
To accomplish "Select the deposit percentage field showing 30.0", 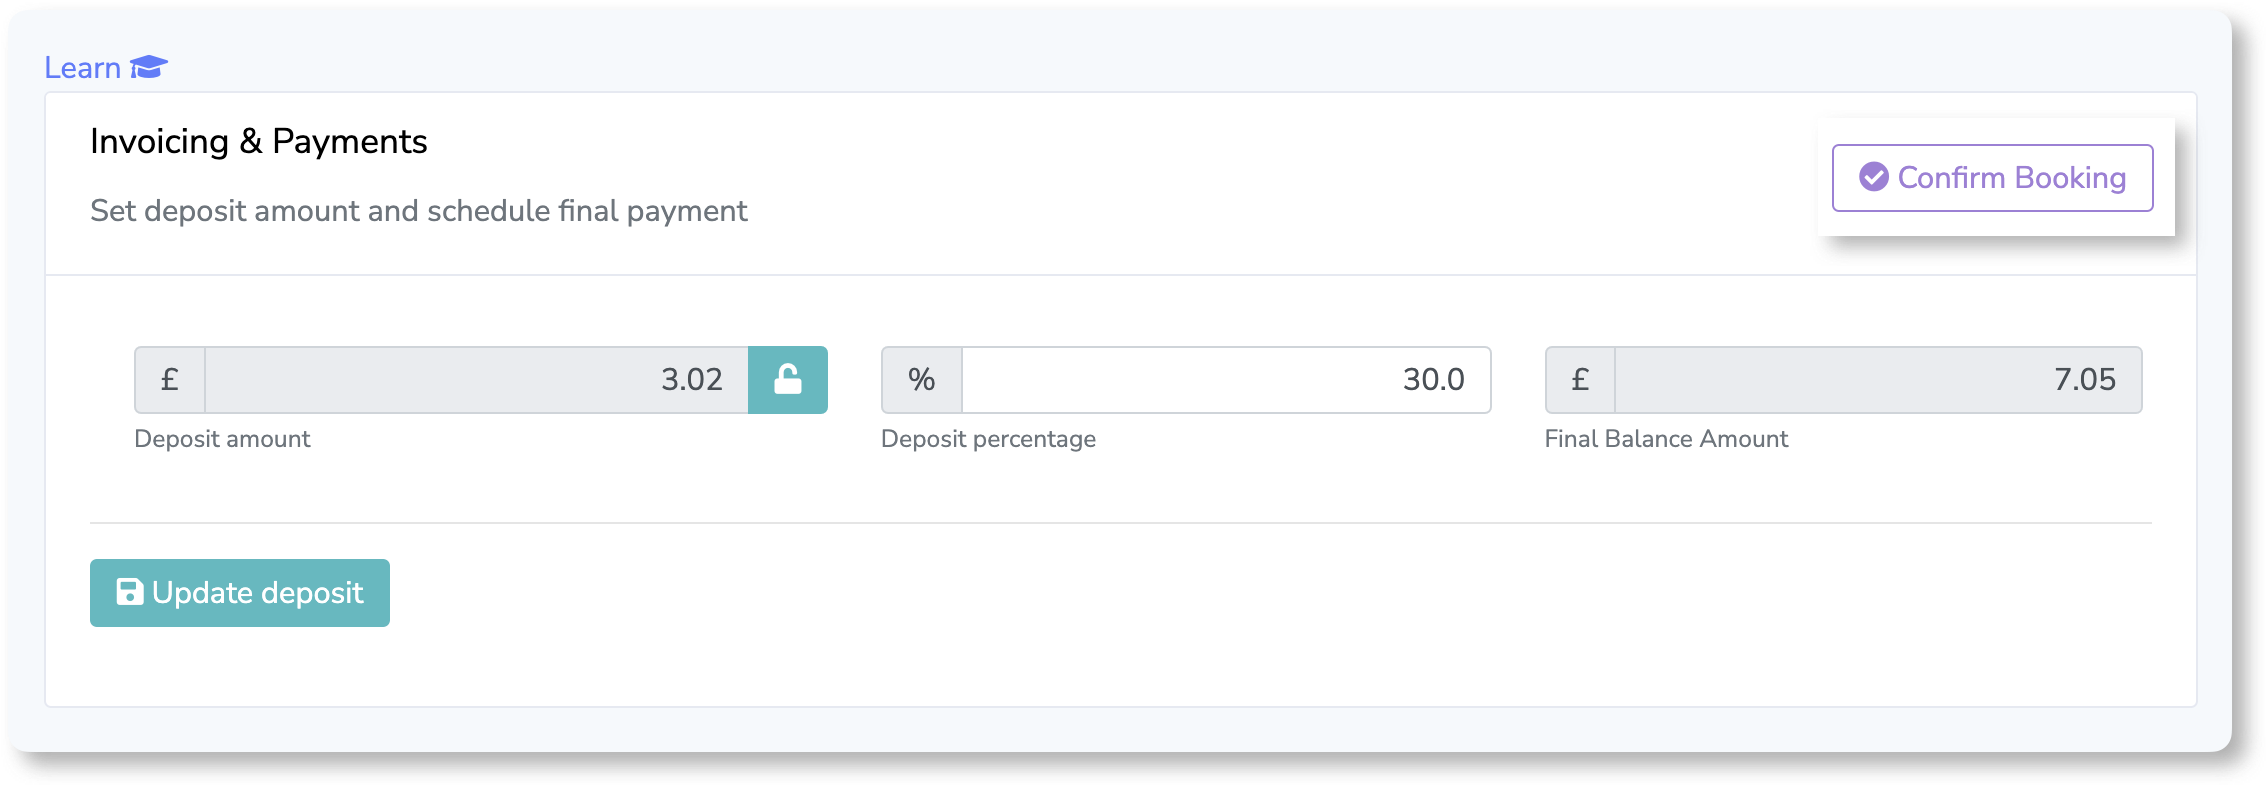I will 1226,380.
